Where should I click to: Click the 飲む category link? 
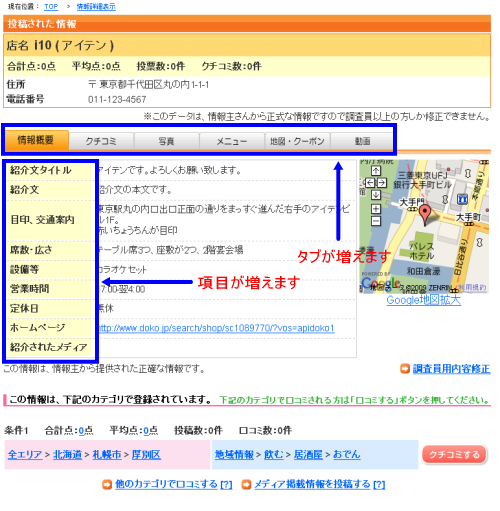click(274, 455)
